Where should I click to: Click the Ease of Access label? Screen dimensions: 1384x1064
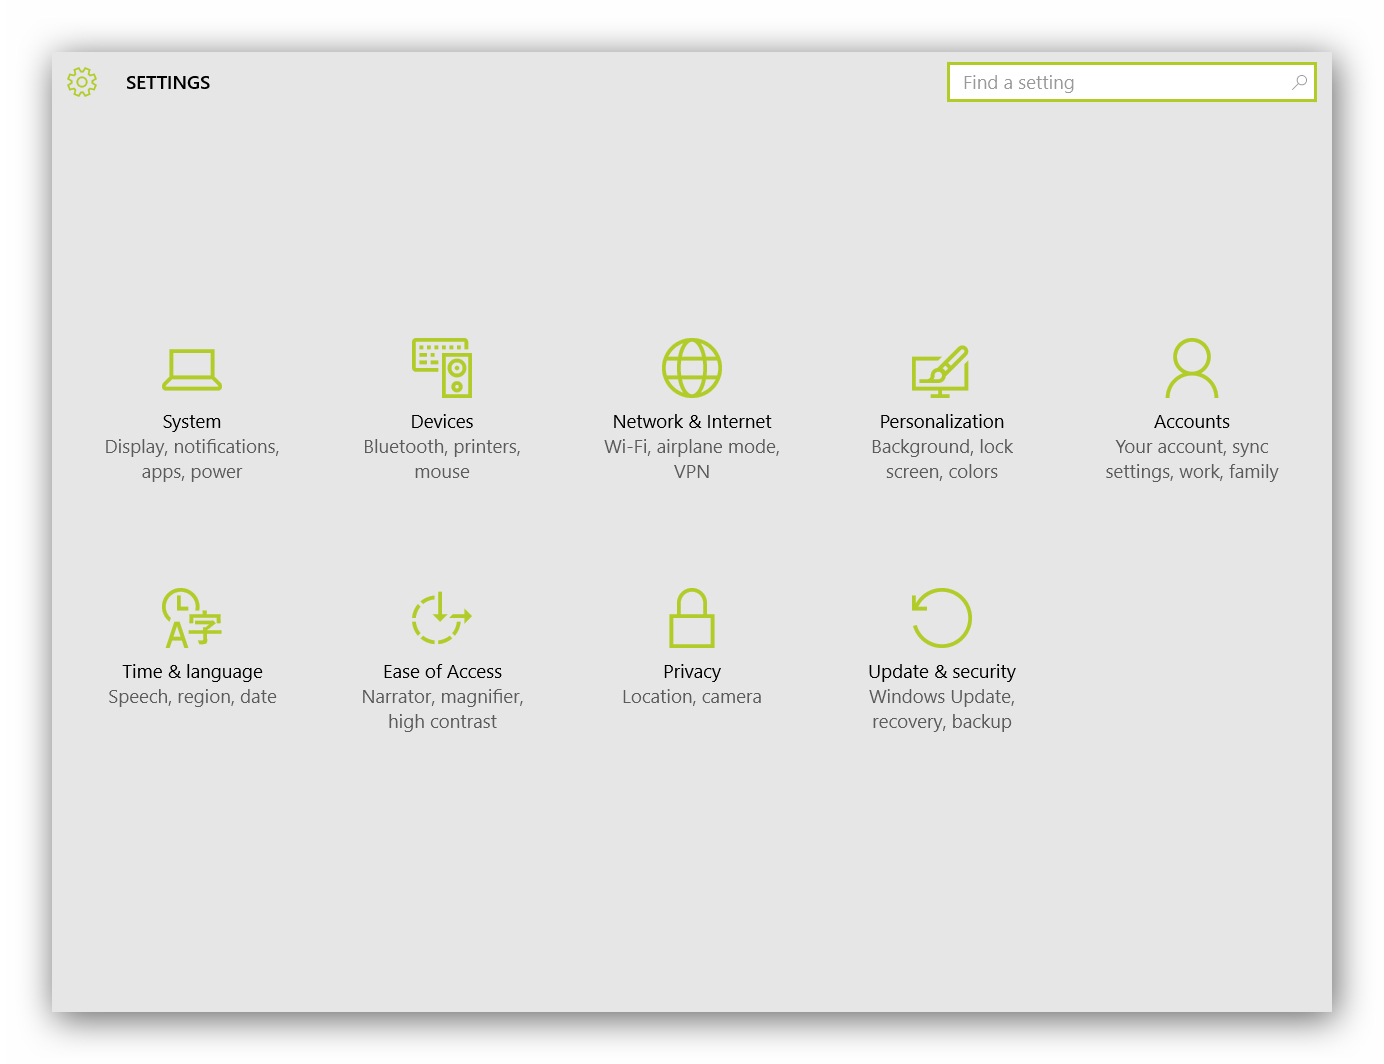[442, 671]
